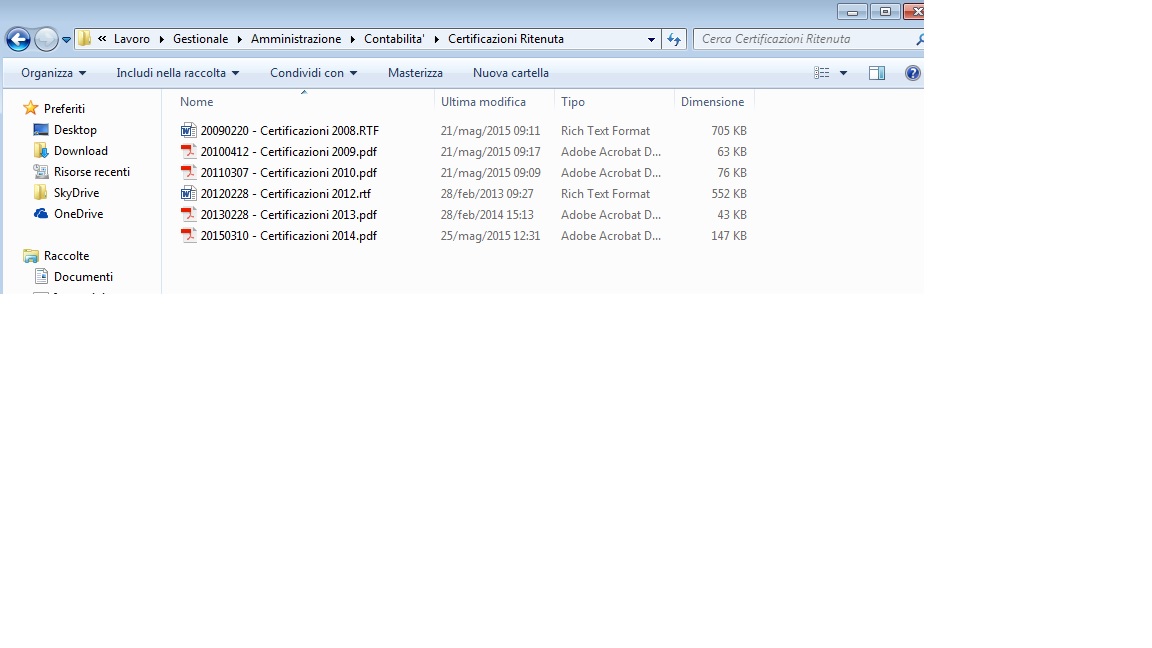Expand view options dropdown arrow

(x=843, y=73)
